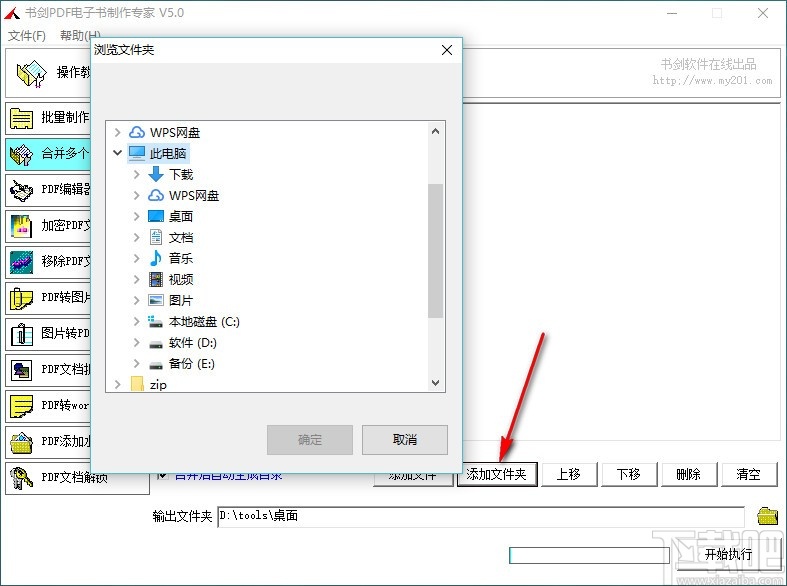Open the PDF转图片 sidebar icon

pos(22,298)
